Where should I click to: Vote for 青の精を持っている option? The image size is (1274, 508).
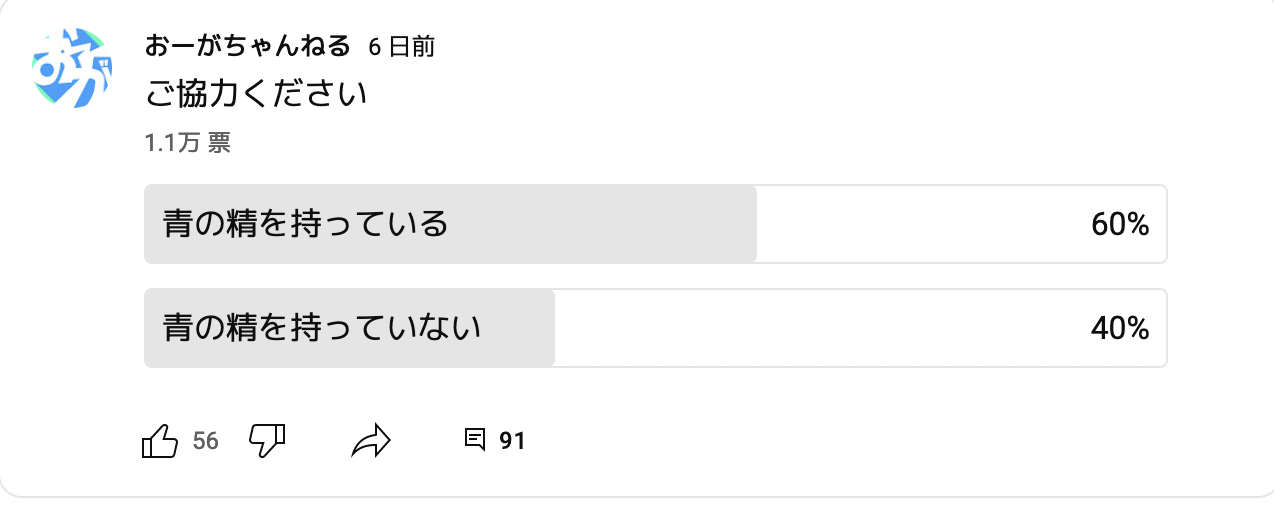(305, 224)
